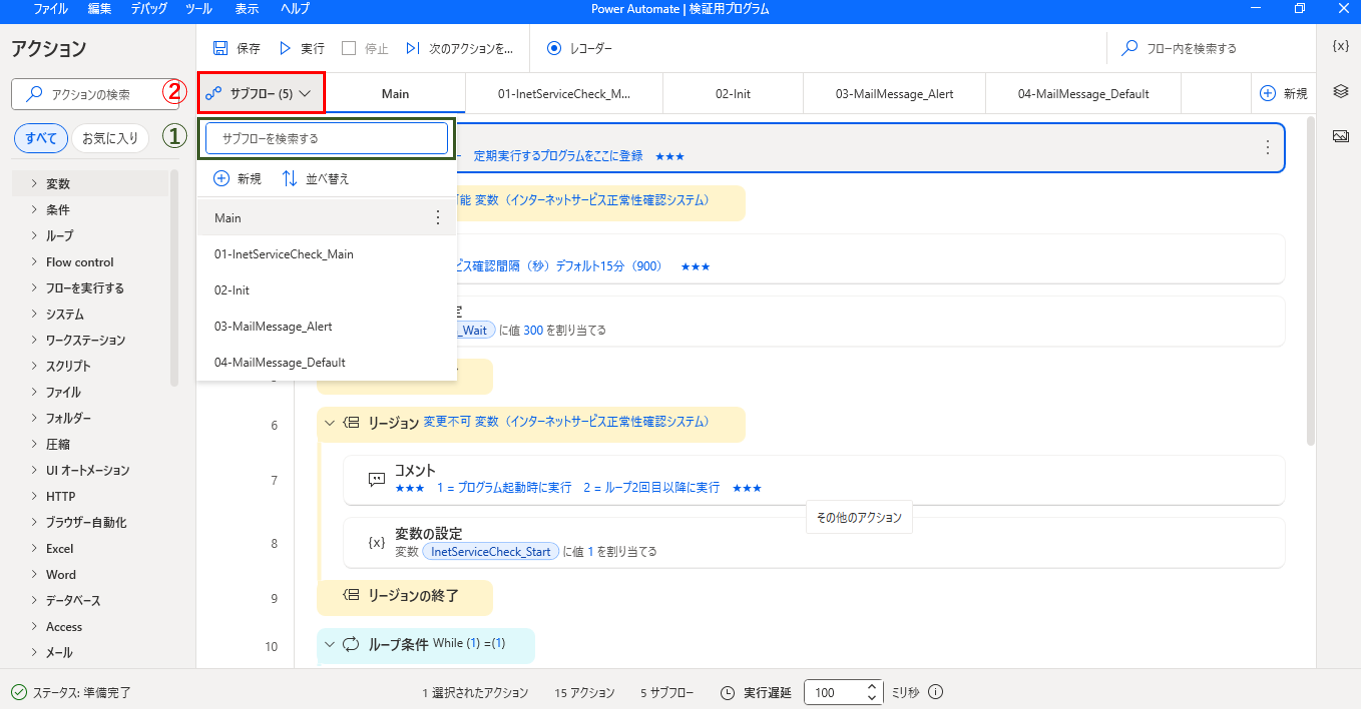
Task: Switch to the 03-MailMessage_Alert tab
Action: click(894, 93)
